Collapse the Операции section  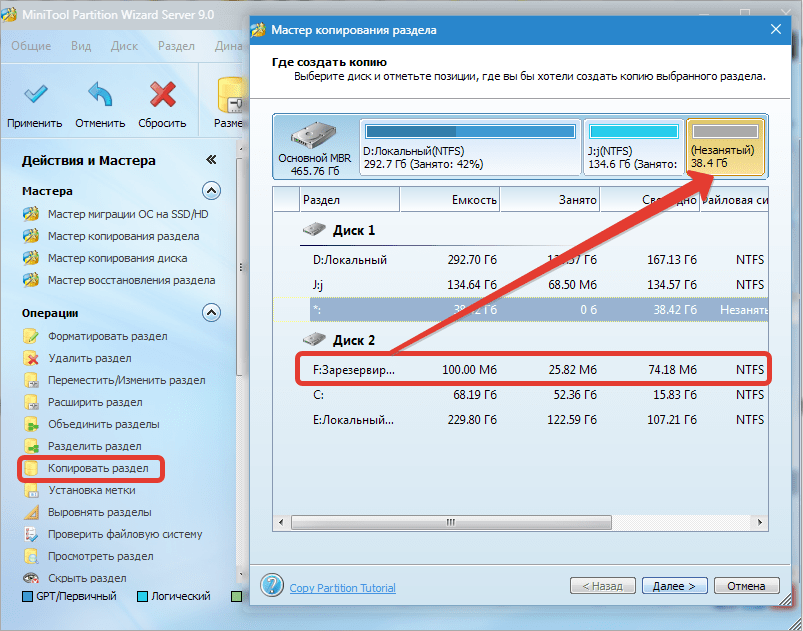(211, 312)
